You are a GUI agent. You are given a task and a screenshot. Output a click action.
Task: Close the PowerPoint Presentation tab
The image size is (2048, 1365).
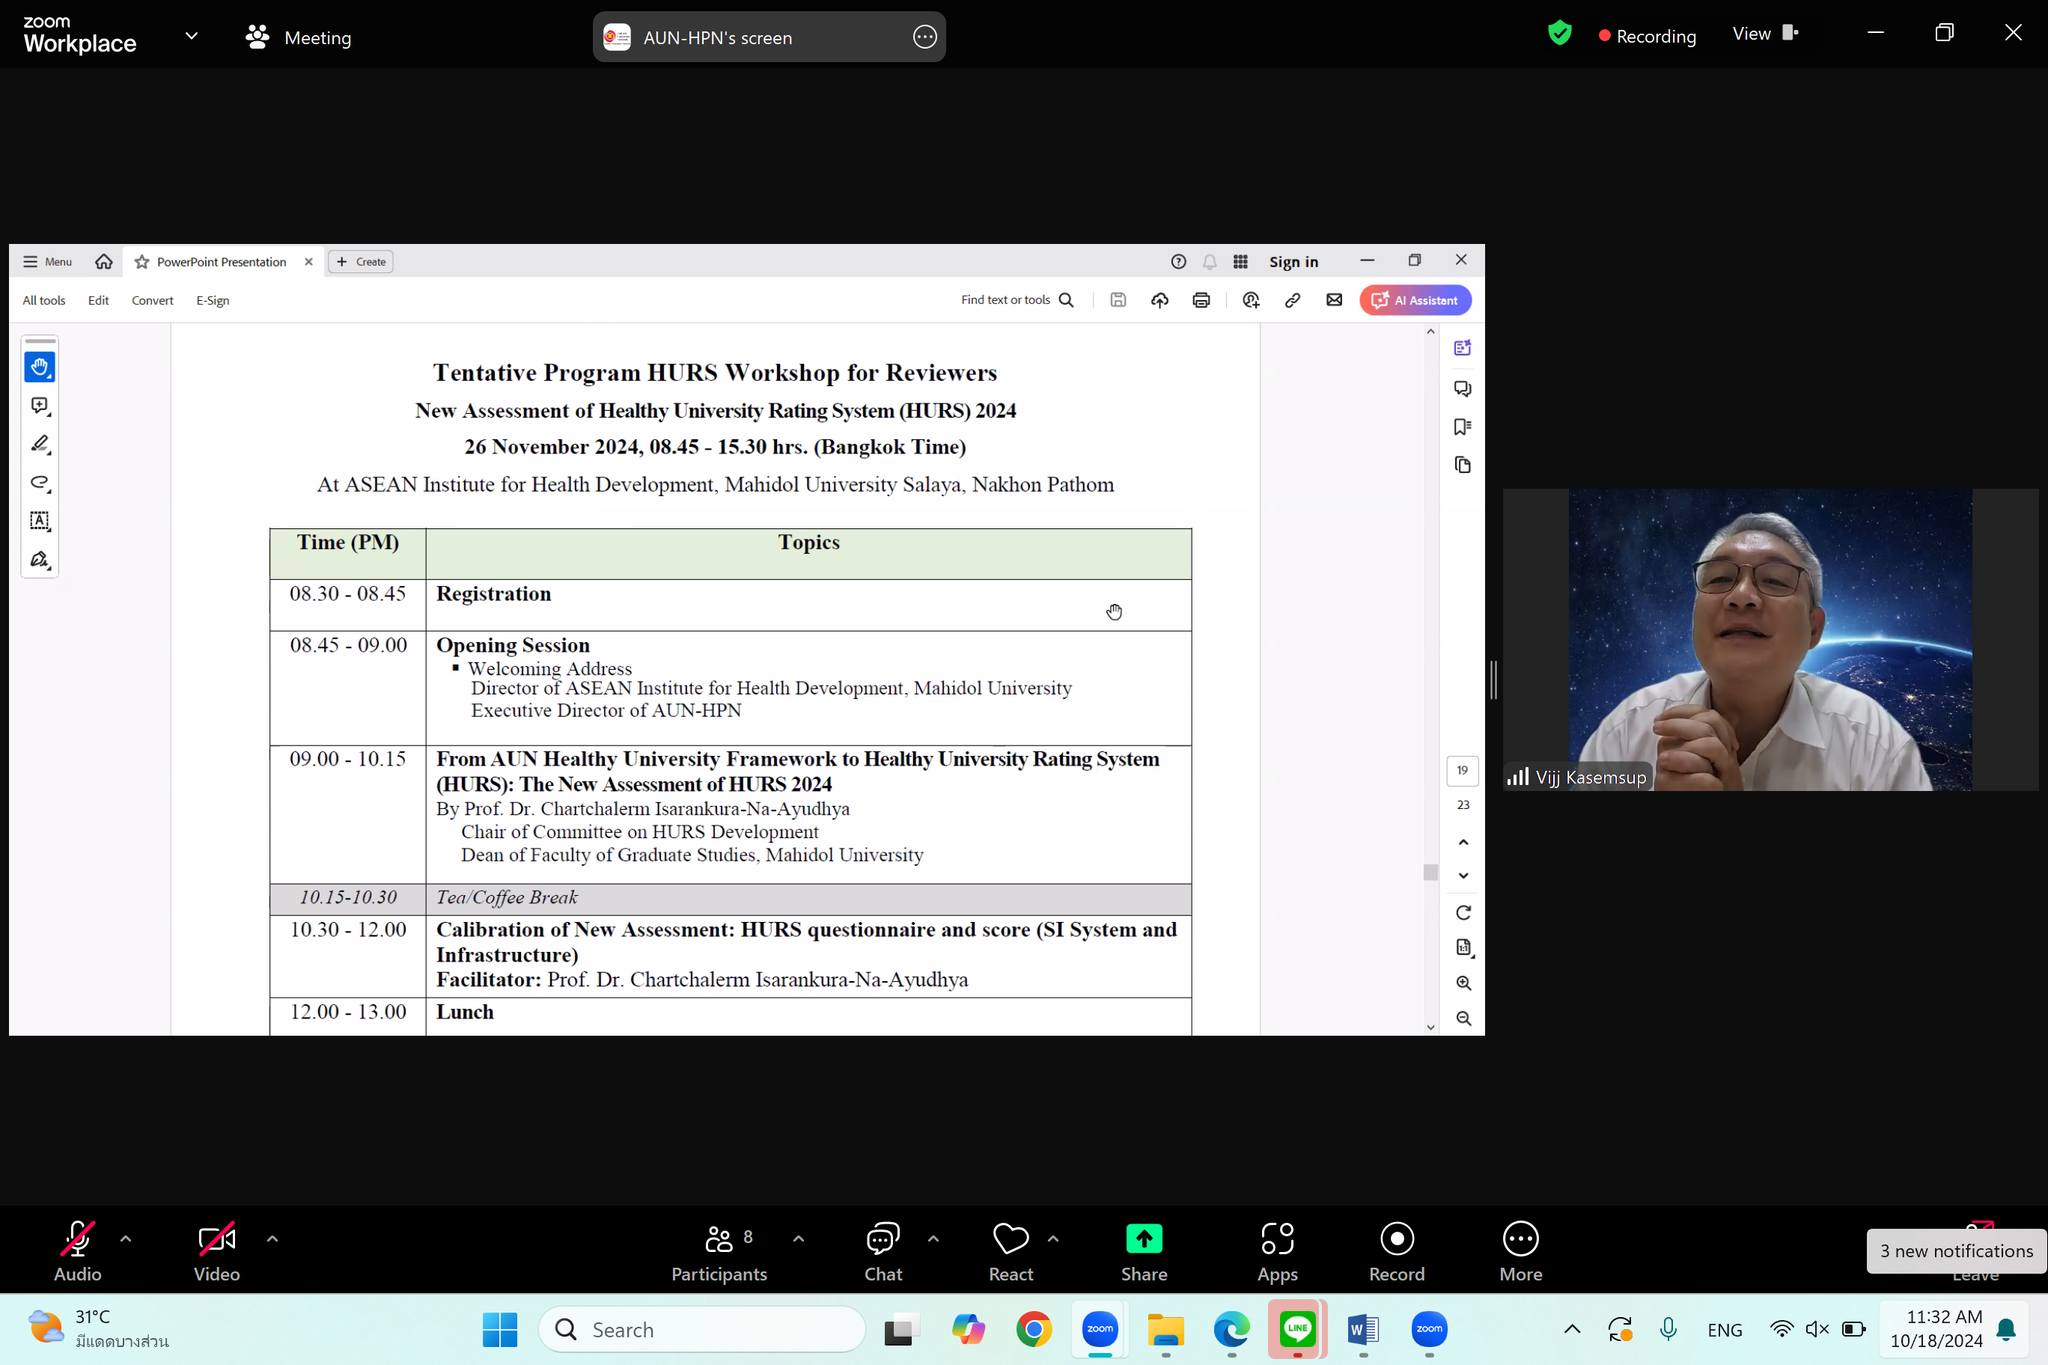coord(309,262)
